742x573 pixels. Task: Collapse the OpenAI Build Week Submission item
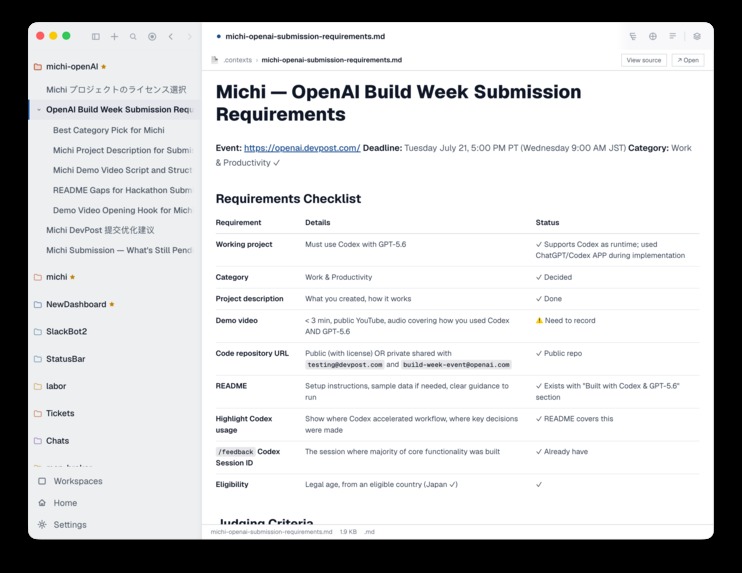(39, 110)
